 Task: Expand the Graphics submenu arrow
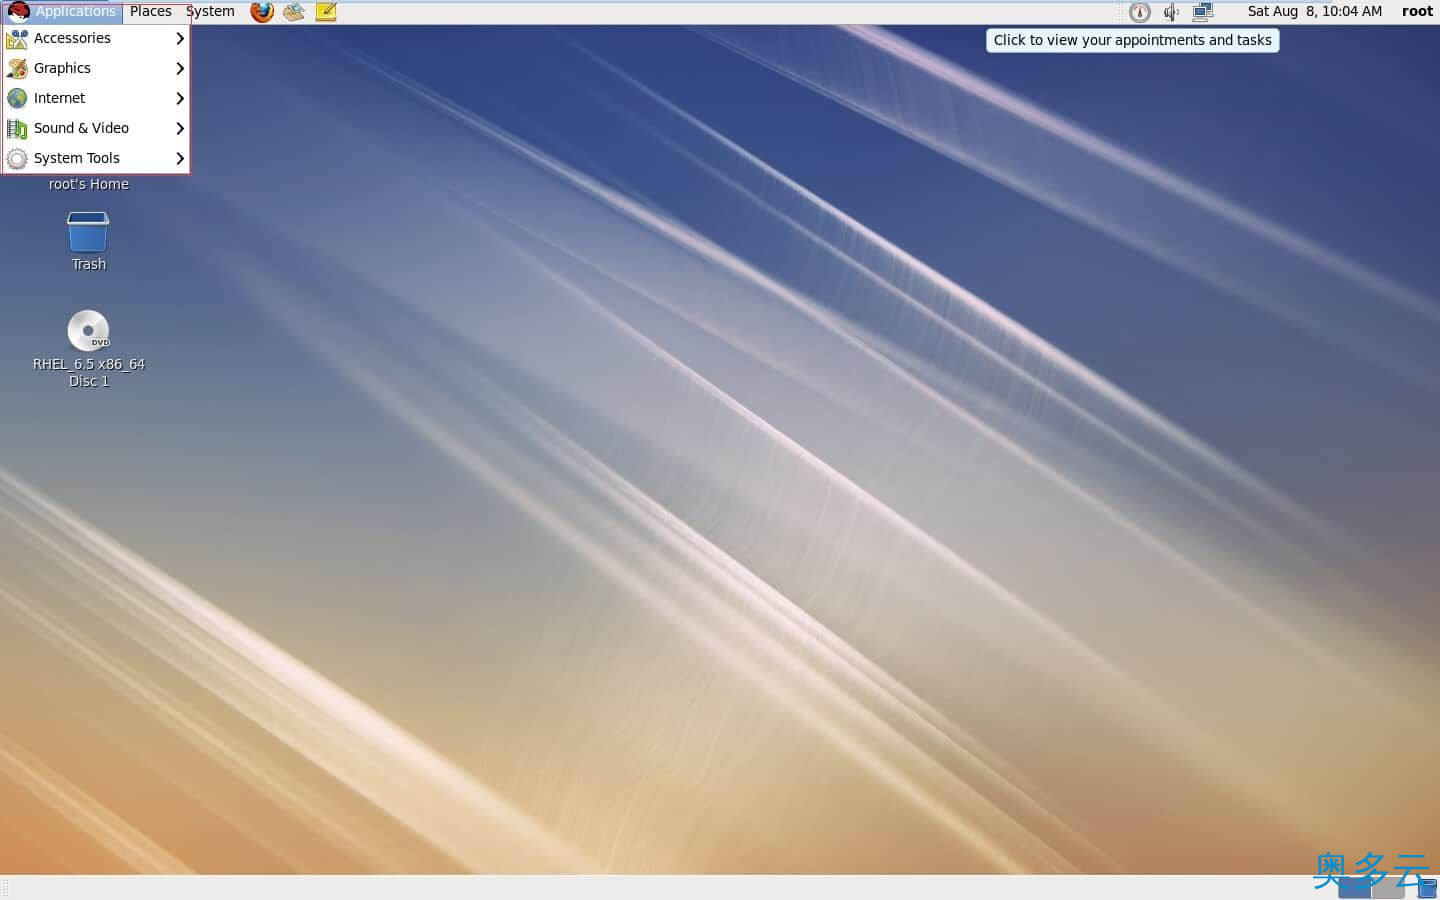pos(180,69)
